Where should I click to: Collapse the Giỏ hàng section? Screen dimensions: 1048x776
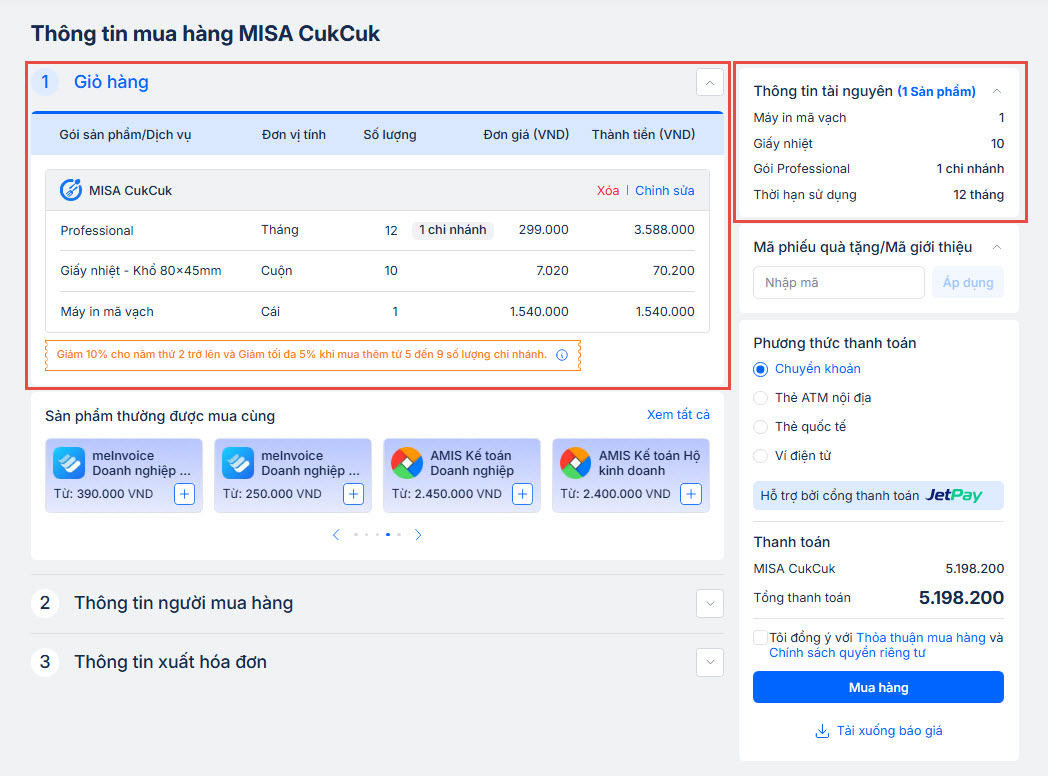[709, 82]
